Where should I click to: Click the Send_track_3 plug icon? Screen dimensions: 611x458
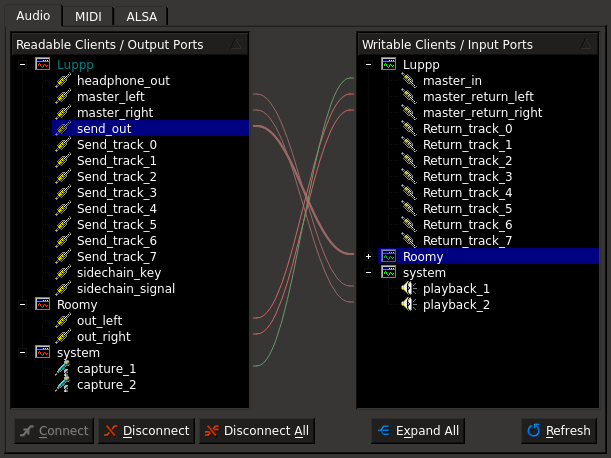[63, 193]
